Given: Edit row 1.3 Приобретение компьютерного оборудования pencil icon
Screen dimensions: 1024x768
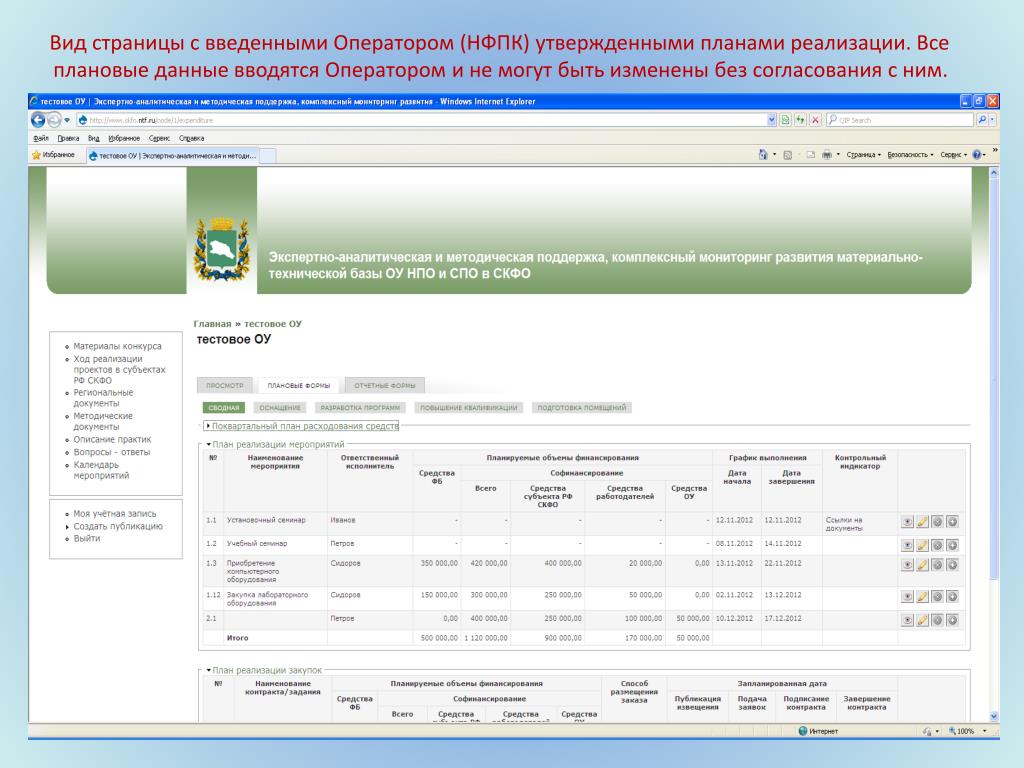Looking at the screenshot, I should [x=922, y=565].
